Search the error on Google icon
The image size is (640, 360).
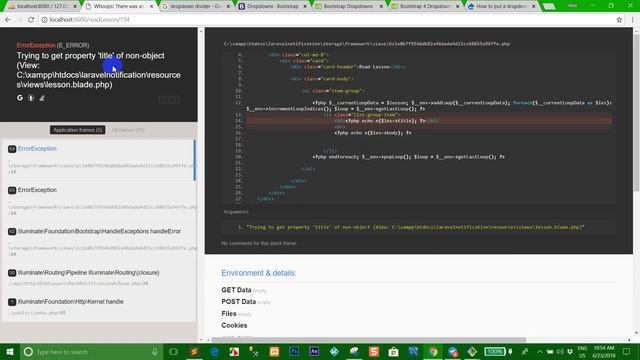point(20,98)
